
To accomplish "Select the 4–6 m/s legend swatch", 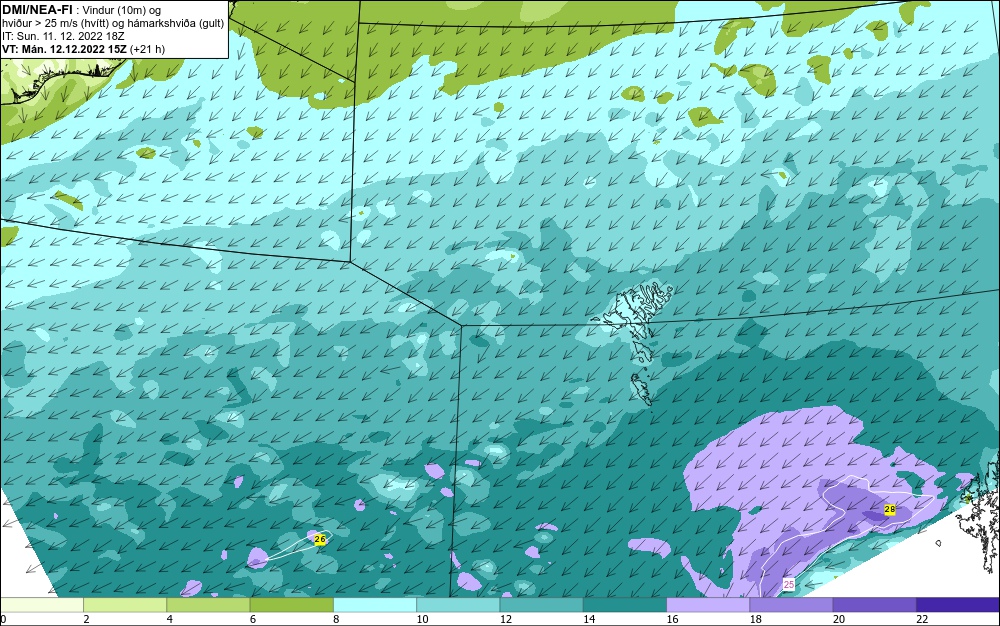I will tap(209, 605).
